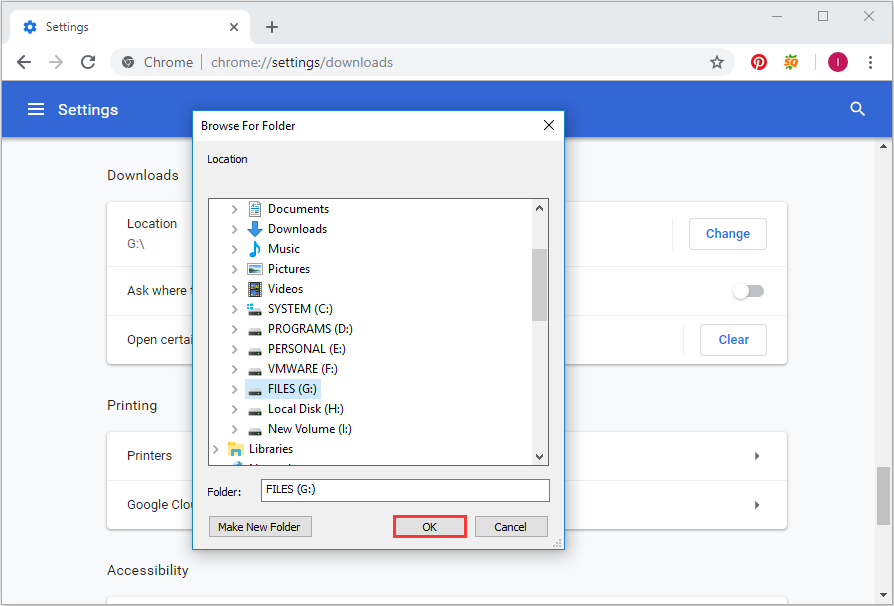Click the Music note icon
Screen dimensions: 894x606
255,249
